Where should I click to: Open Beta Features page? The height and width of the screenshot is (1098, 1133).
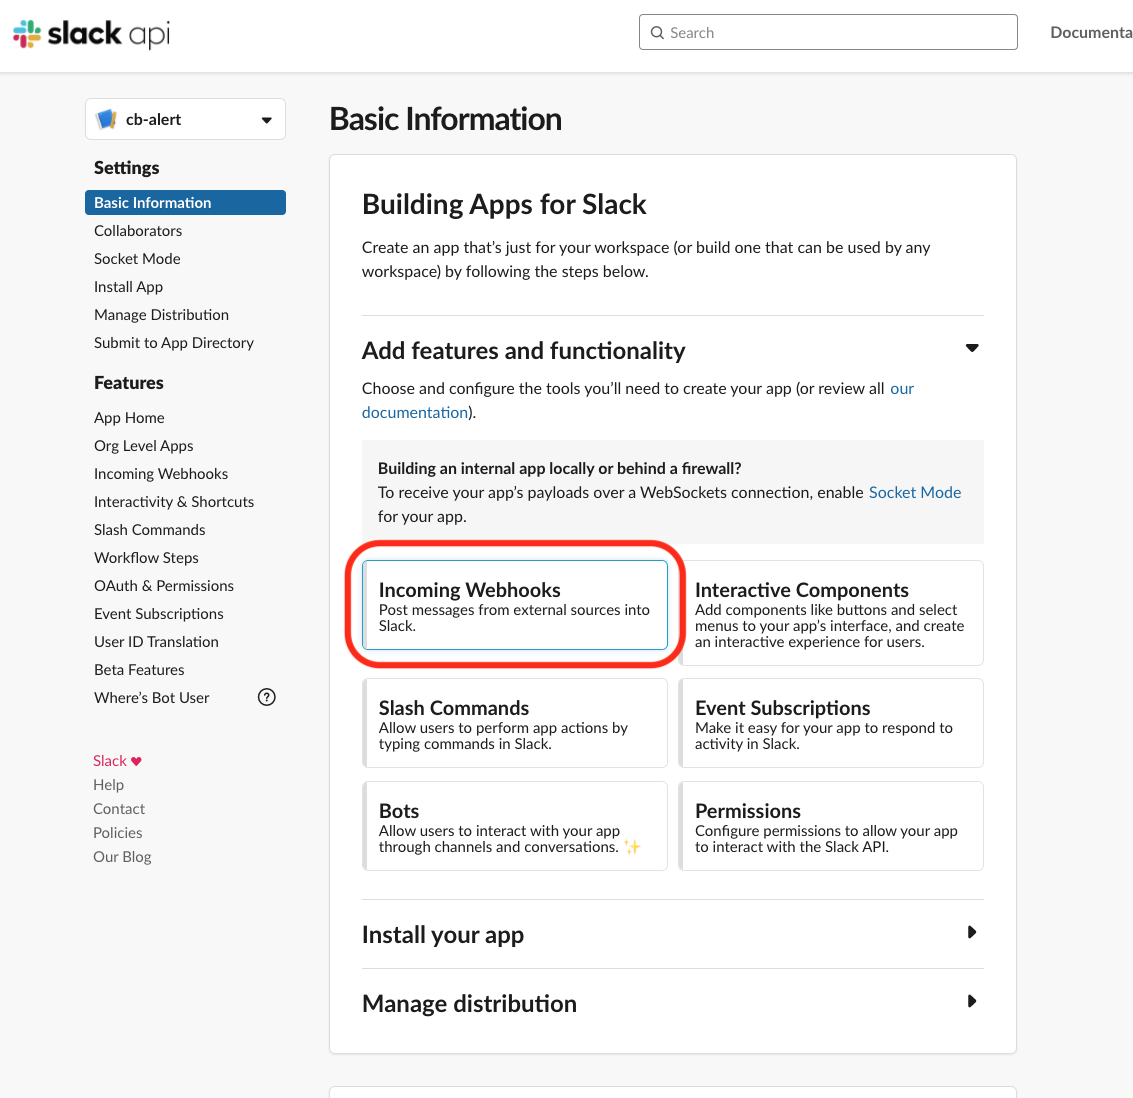pyautogui.click(x=139, y=670)
